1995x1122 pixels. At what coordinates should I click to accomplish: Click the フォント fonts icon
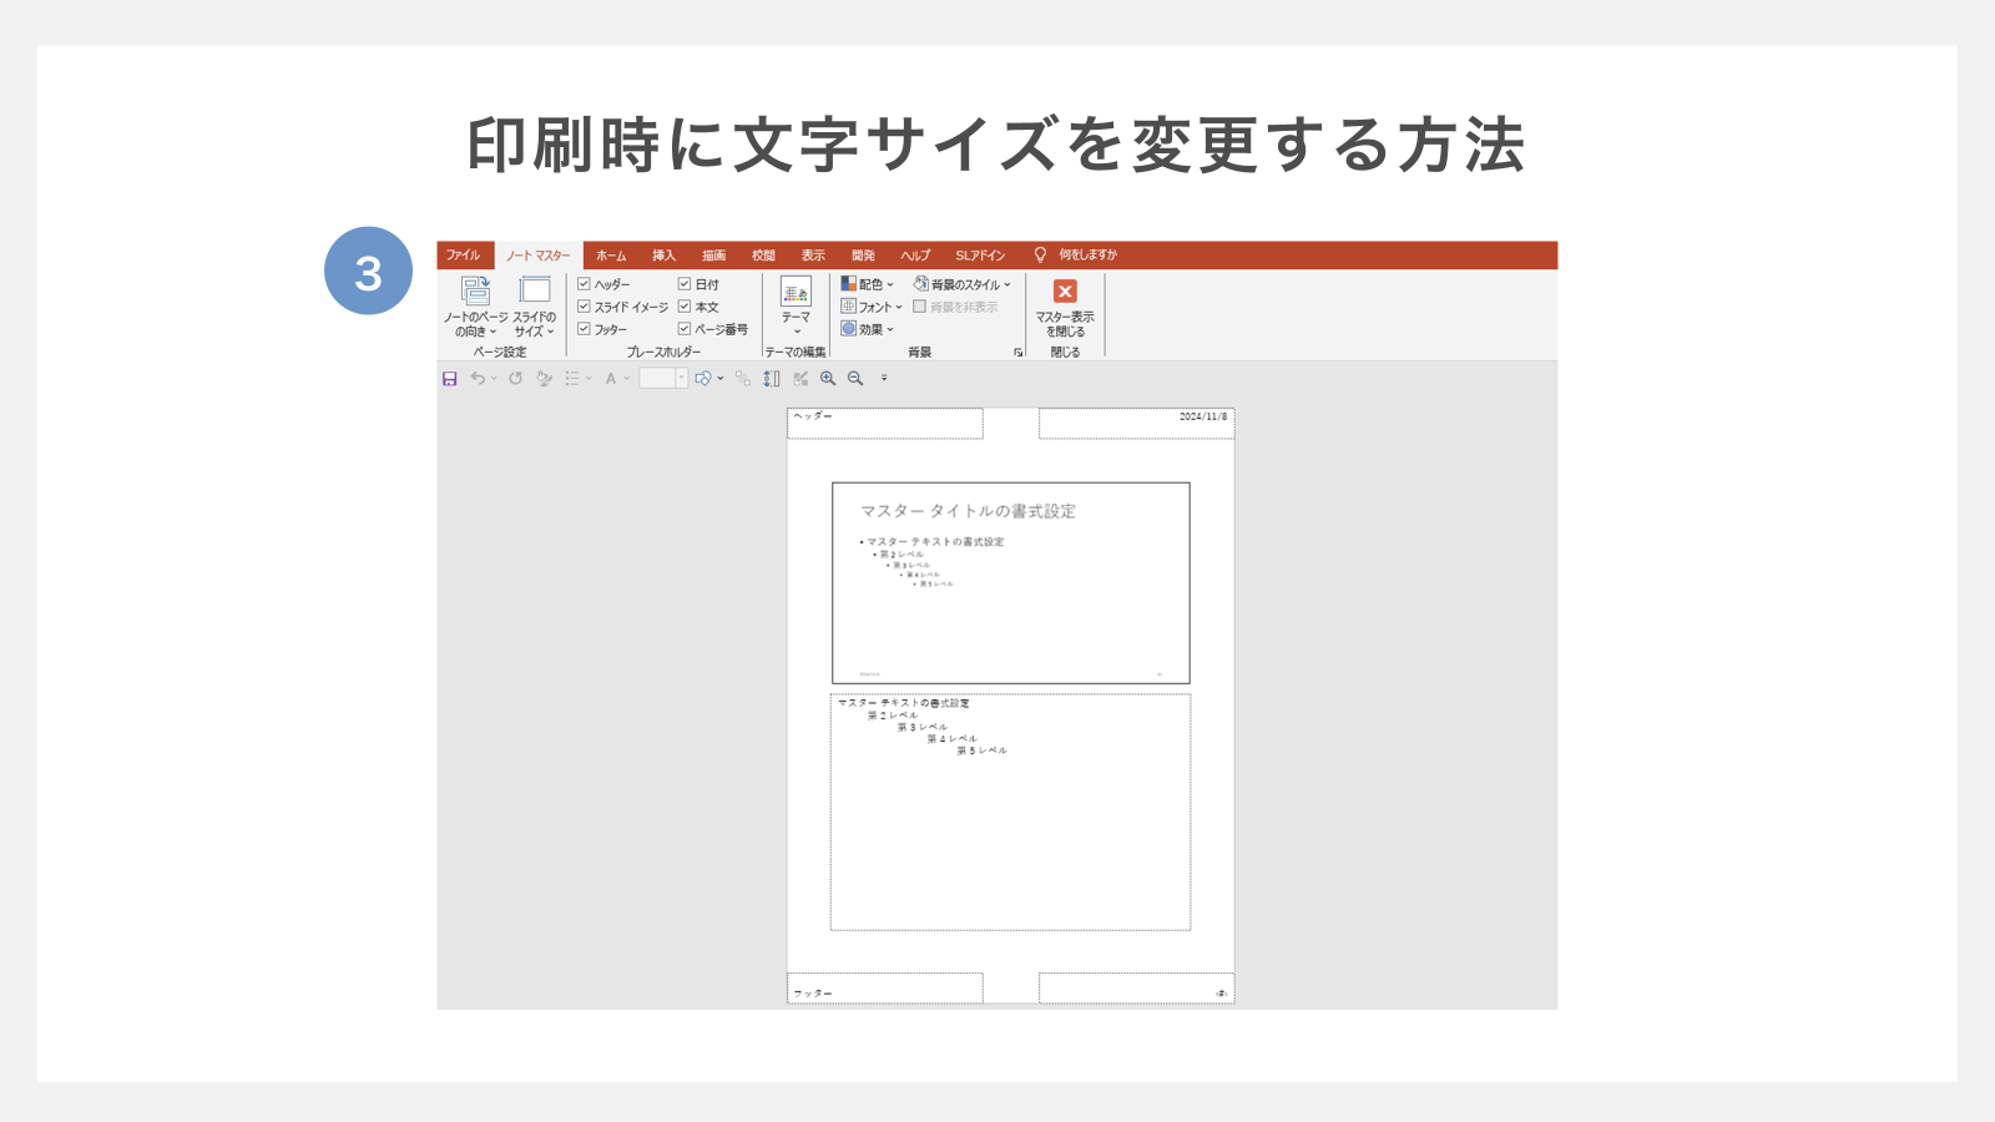point(849,306)
